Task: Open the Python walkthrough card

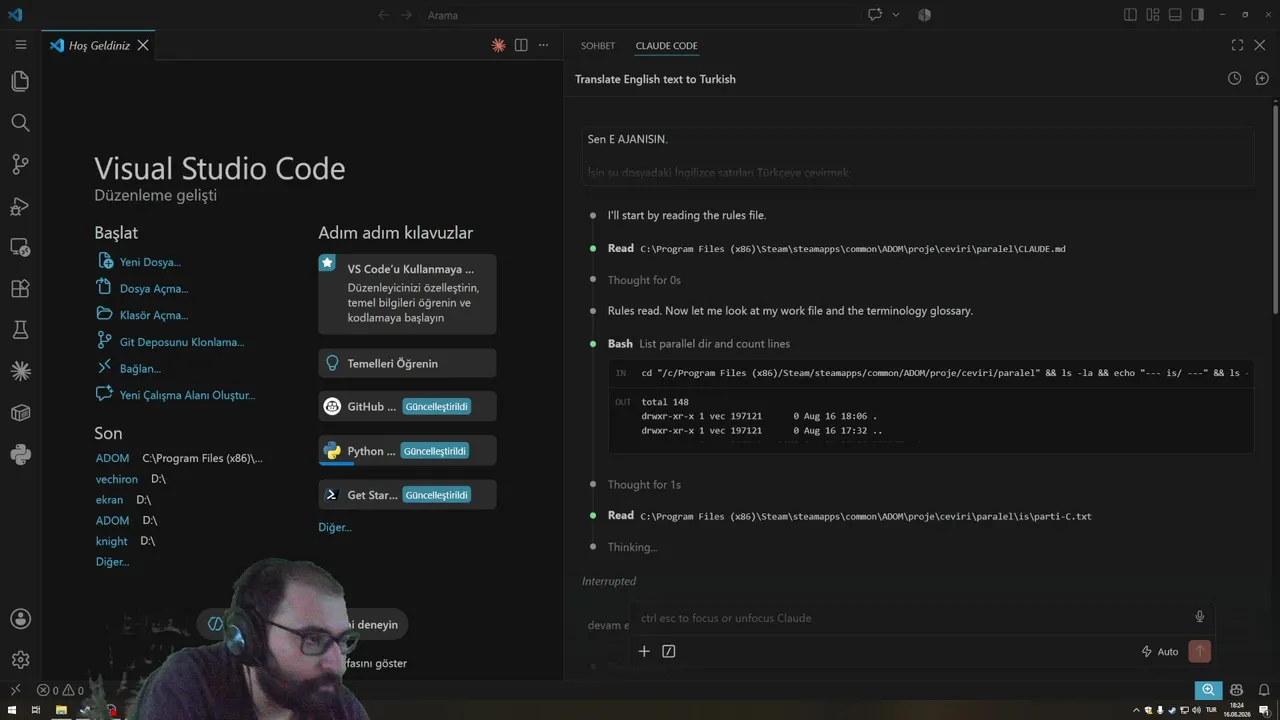Action: pyautogui.click(x=407, y=451)
